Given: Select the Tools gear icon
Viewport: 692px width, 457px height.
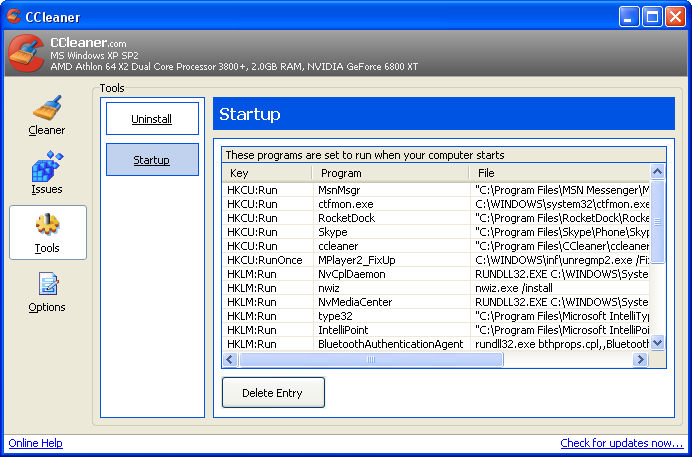Looking at the screenshot, I should click(x=47, y=225).
